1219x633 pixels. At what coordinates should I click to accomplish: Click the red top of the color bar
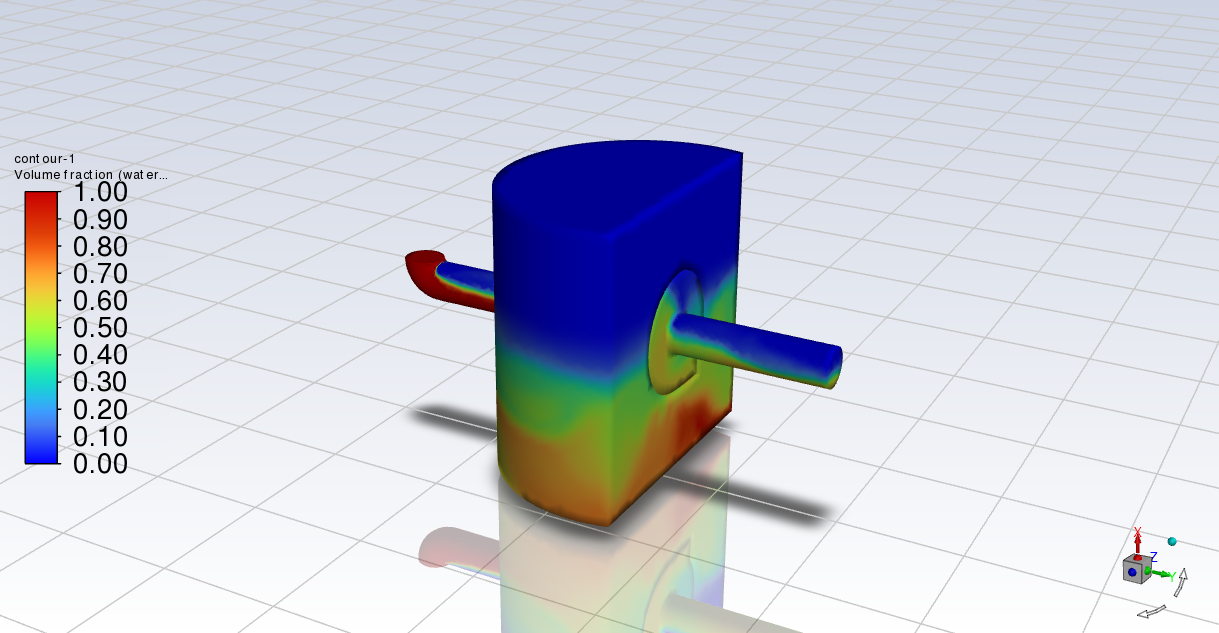(42, 198)
